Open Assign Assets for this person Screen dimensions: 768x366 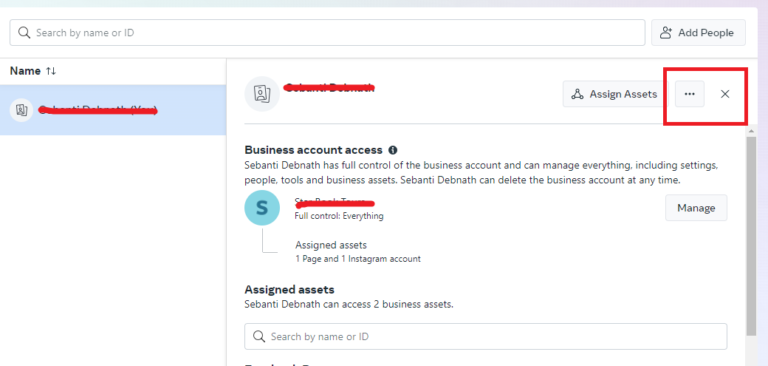pos(615,94)
